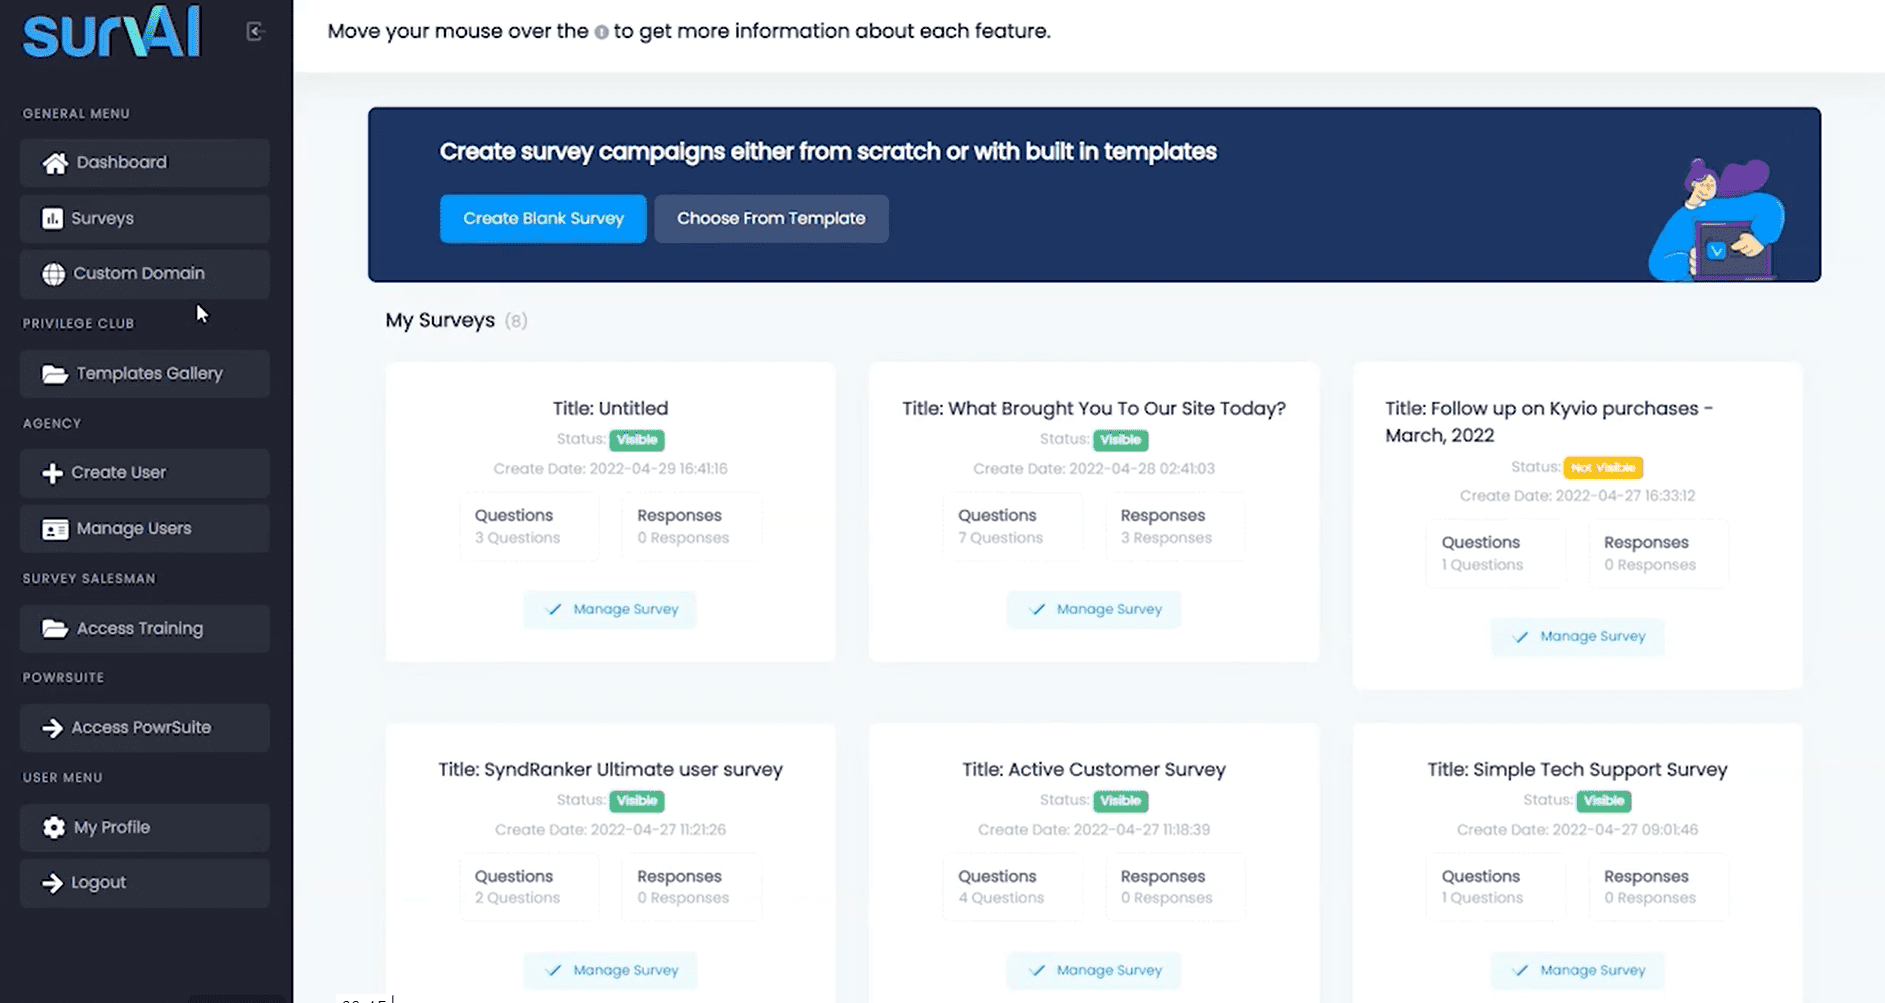1885x1003 pixels.
Task: Manage the What Brought You survey
Action: 1094,609
